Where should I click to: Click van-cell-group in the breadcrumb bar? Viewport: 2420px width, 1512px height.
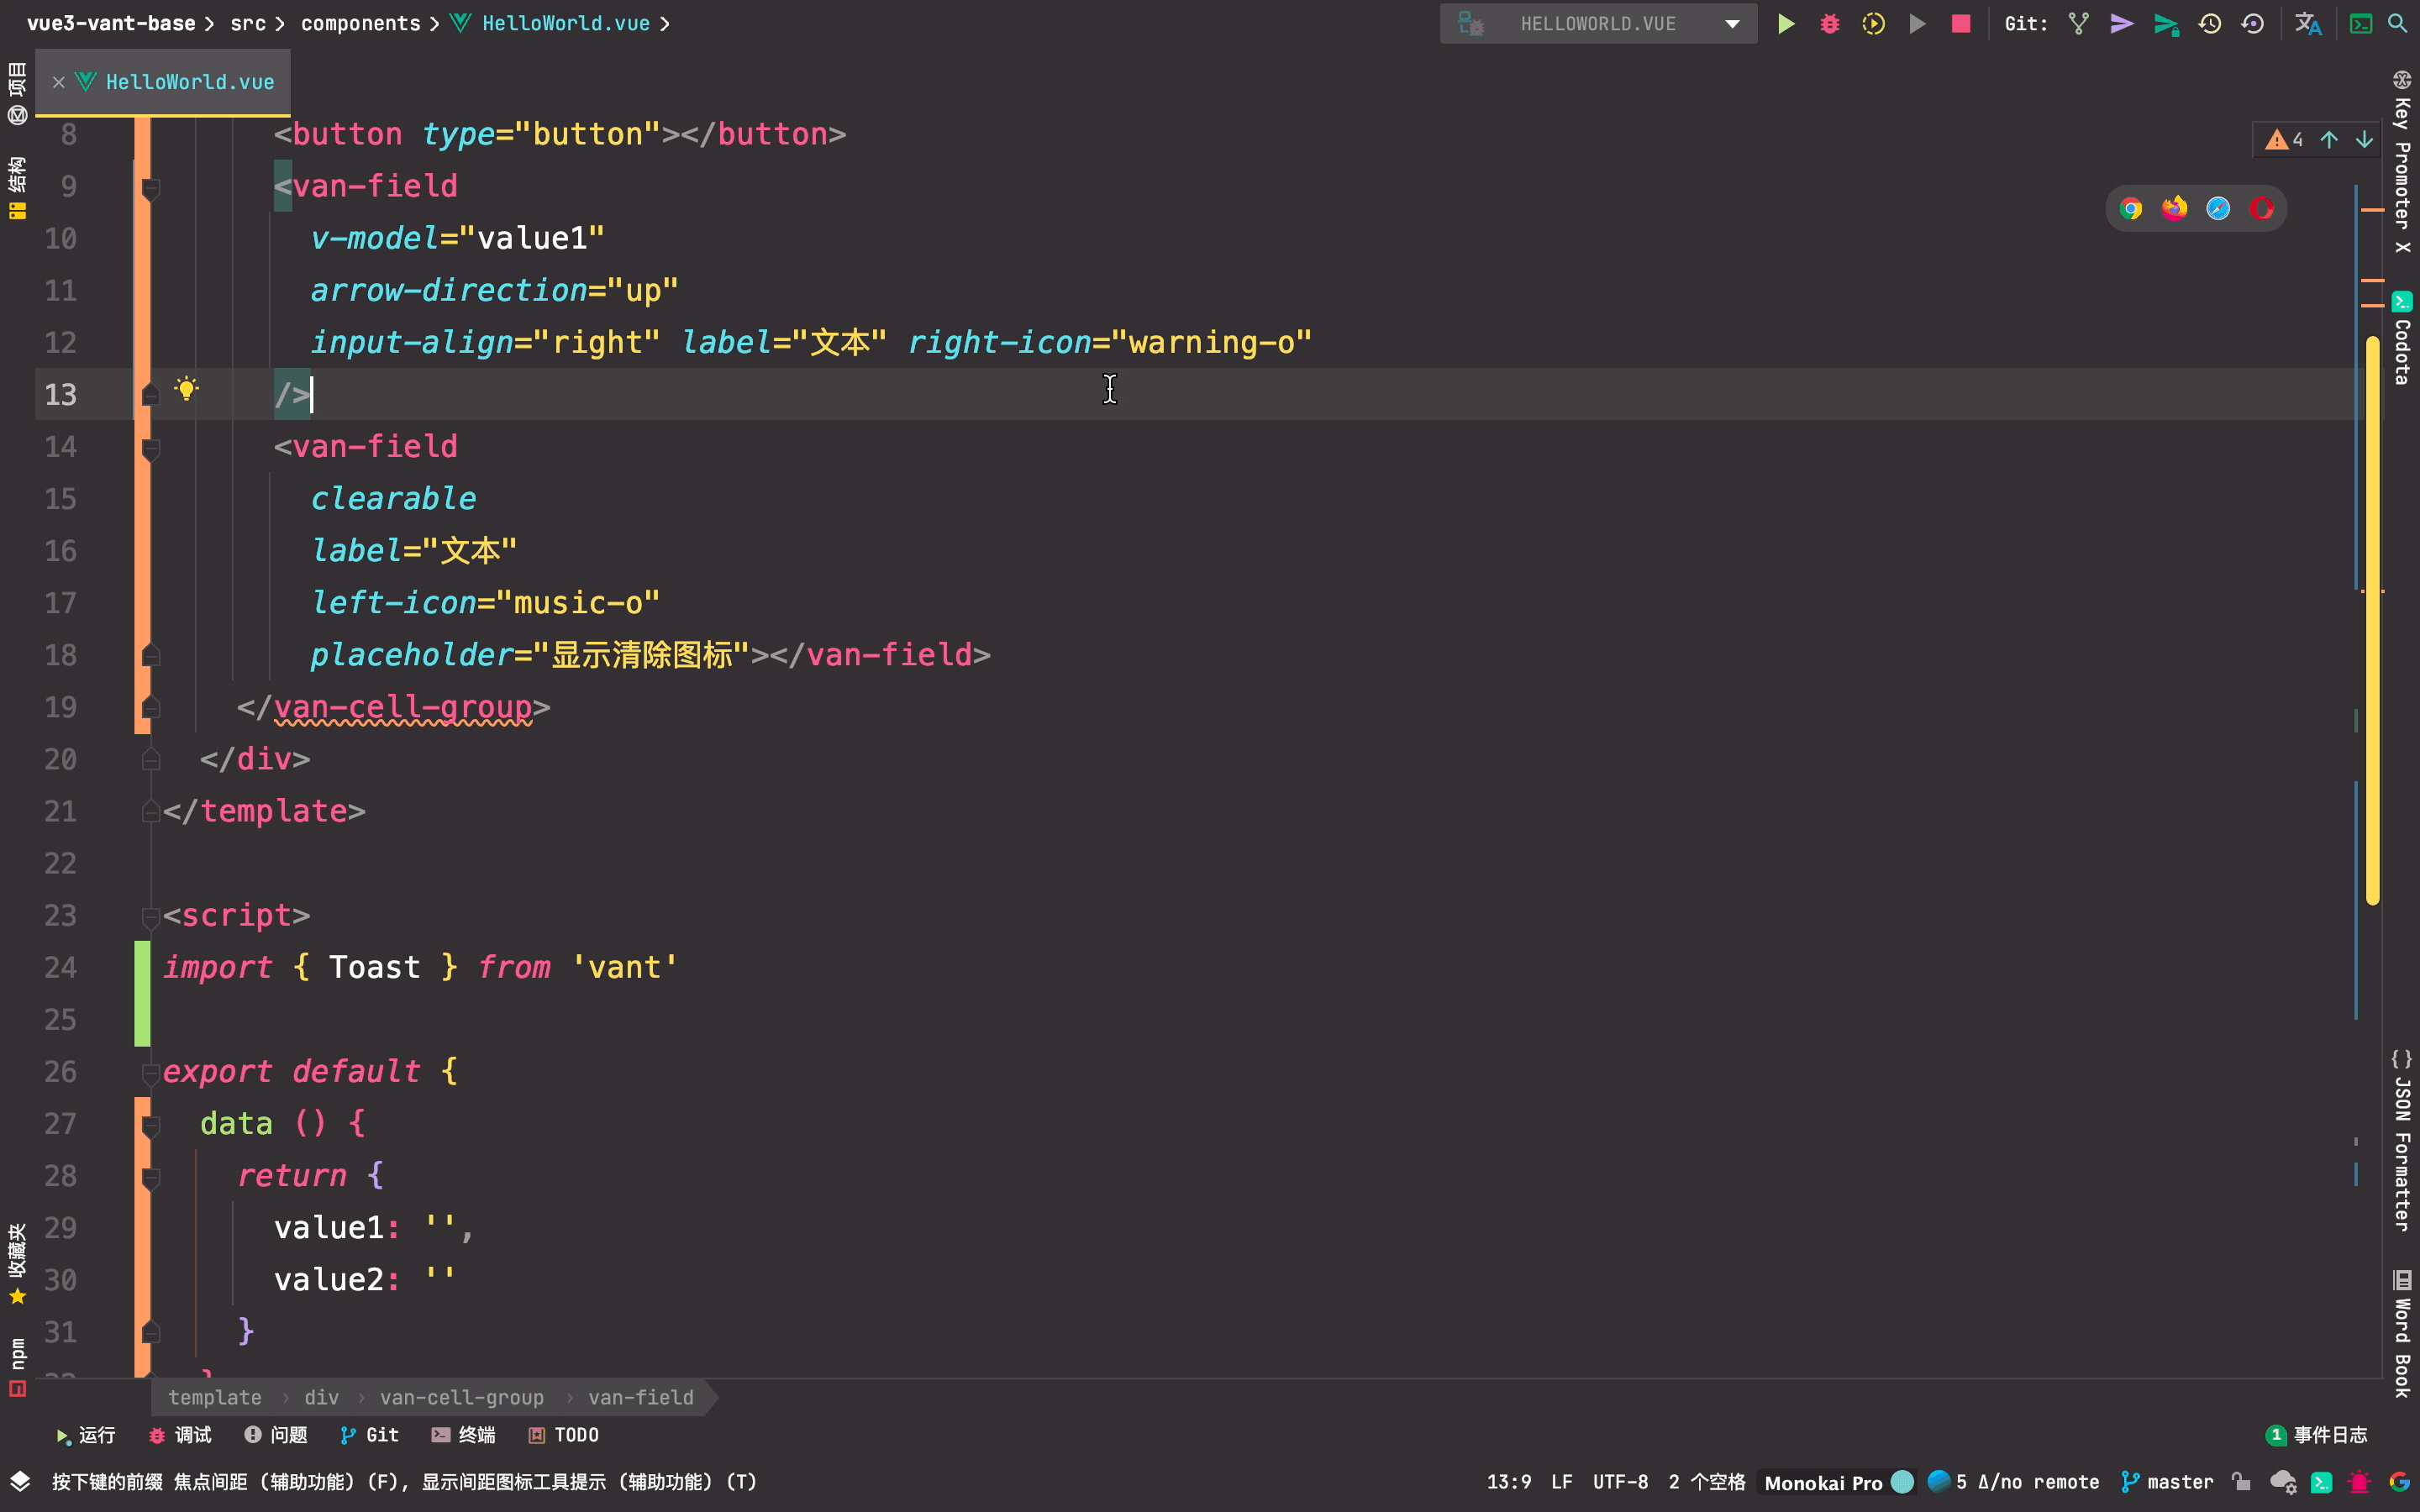coord(461,1397)
